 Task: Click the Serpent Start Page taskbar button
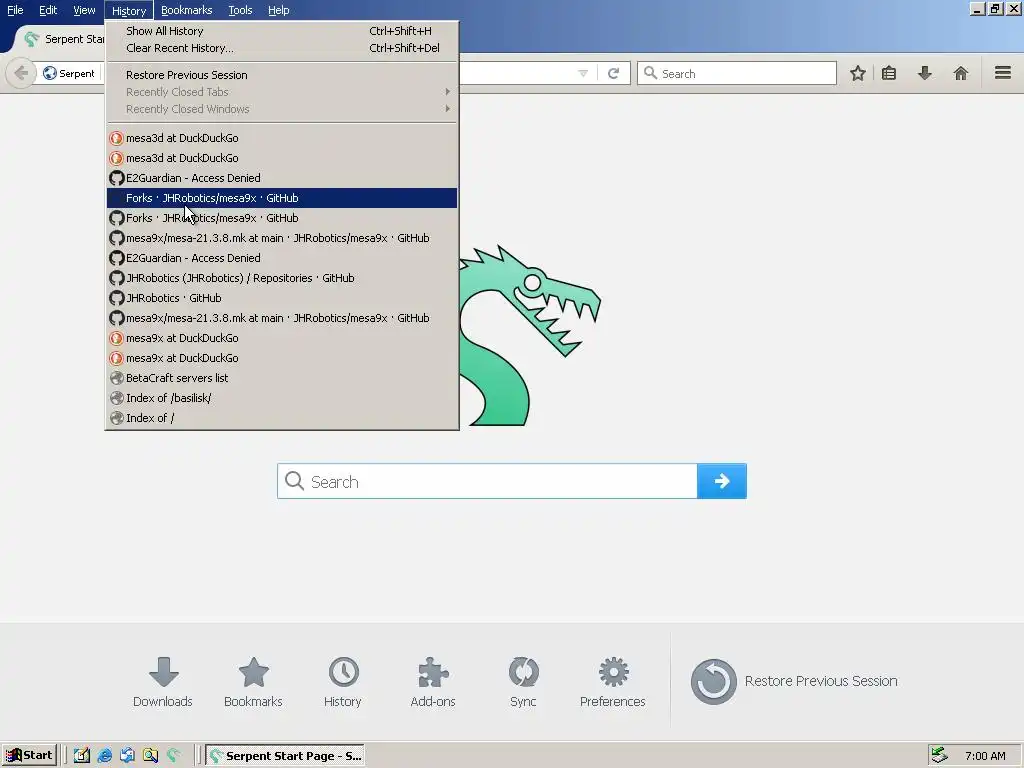pos(285,756)
